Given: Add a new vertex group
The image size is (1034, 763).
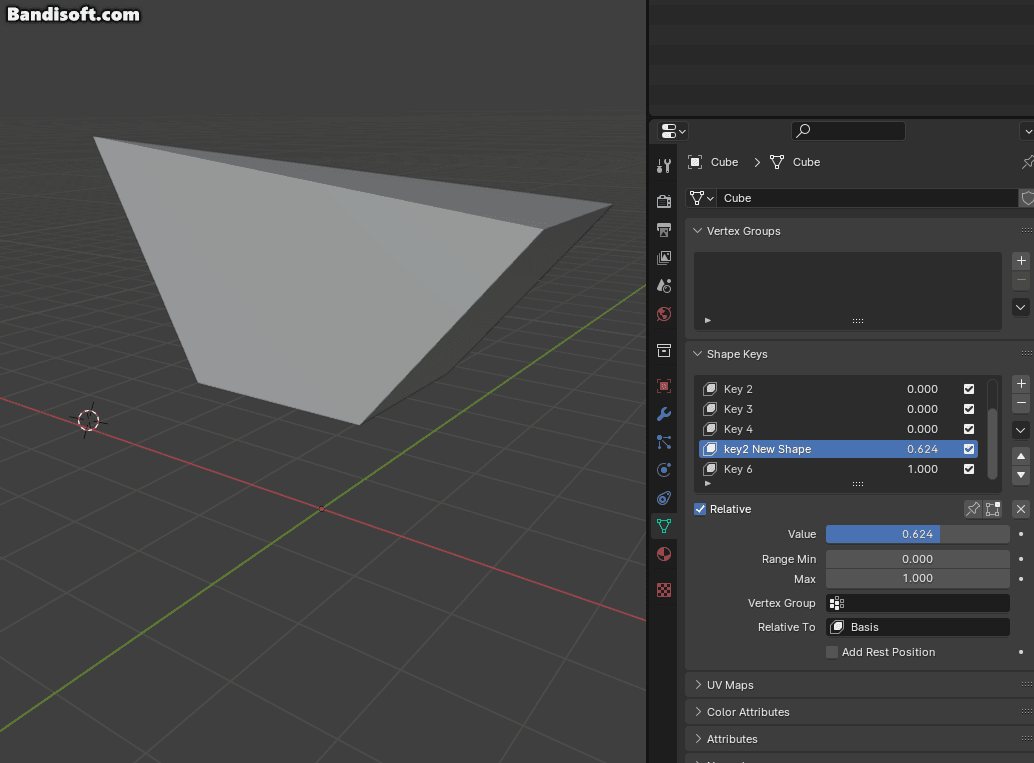Looking at the screenshot, I should 1020,260.
